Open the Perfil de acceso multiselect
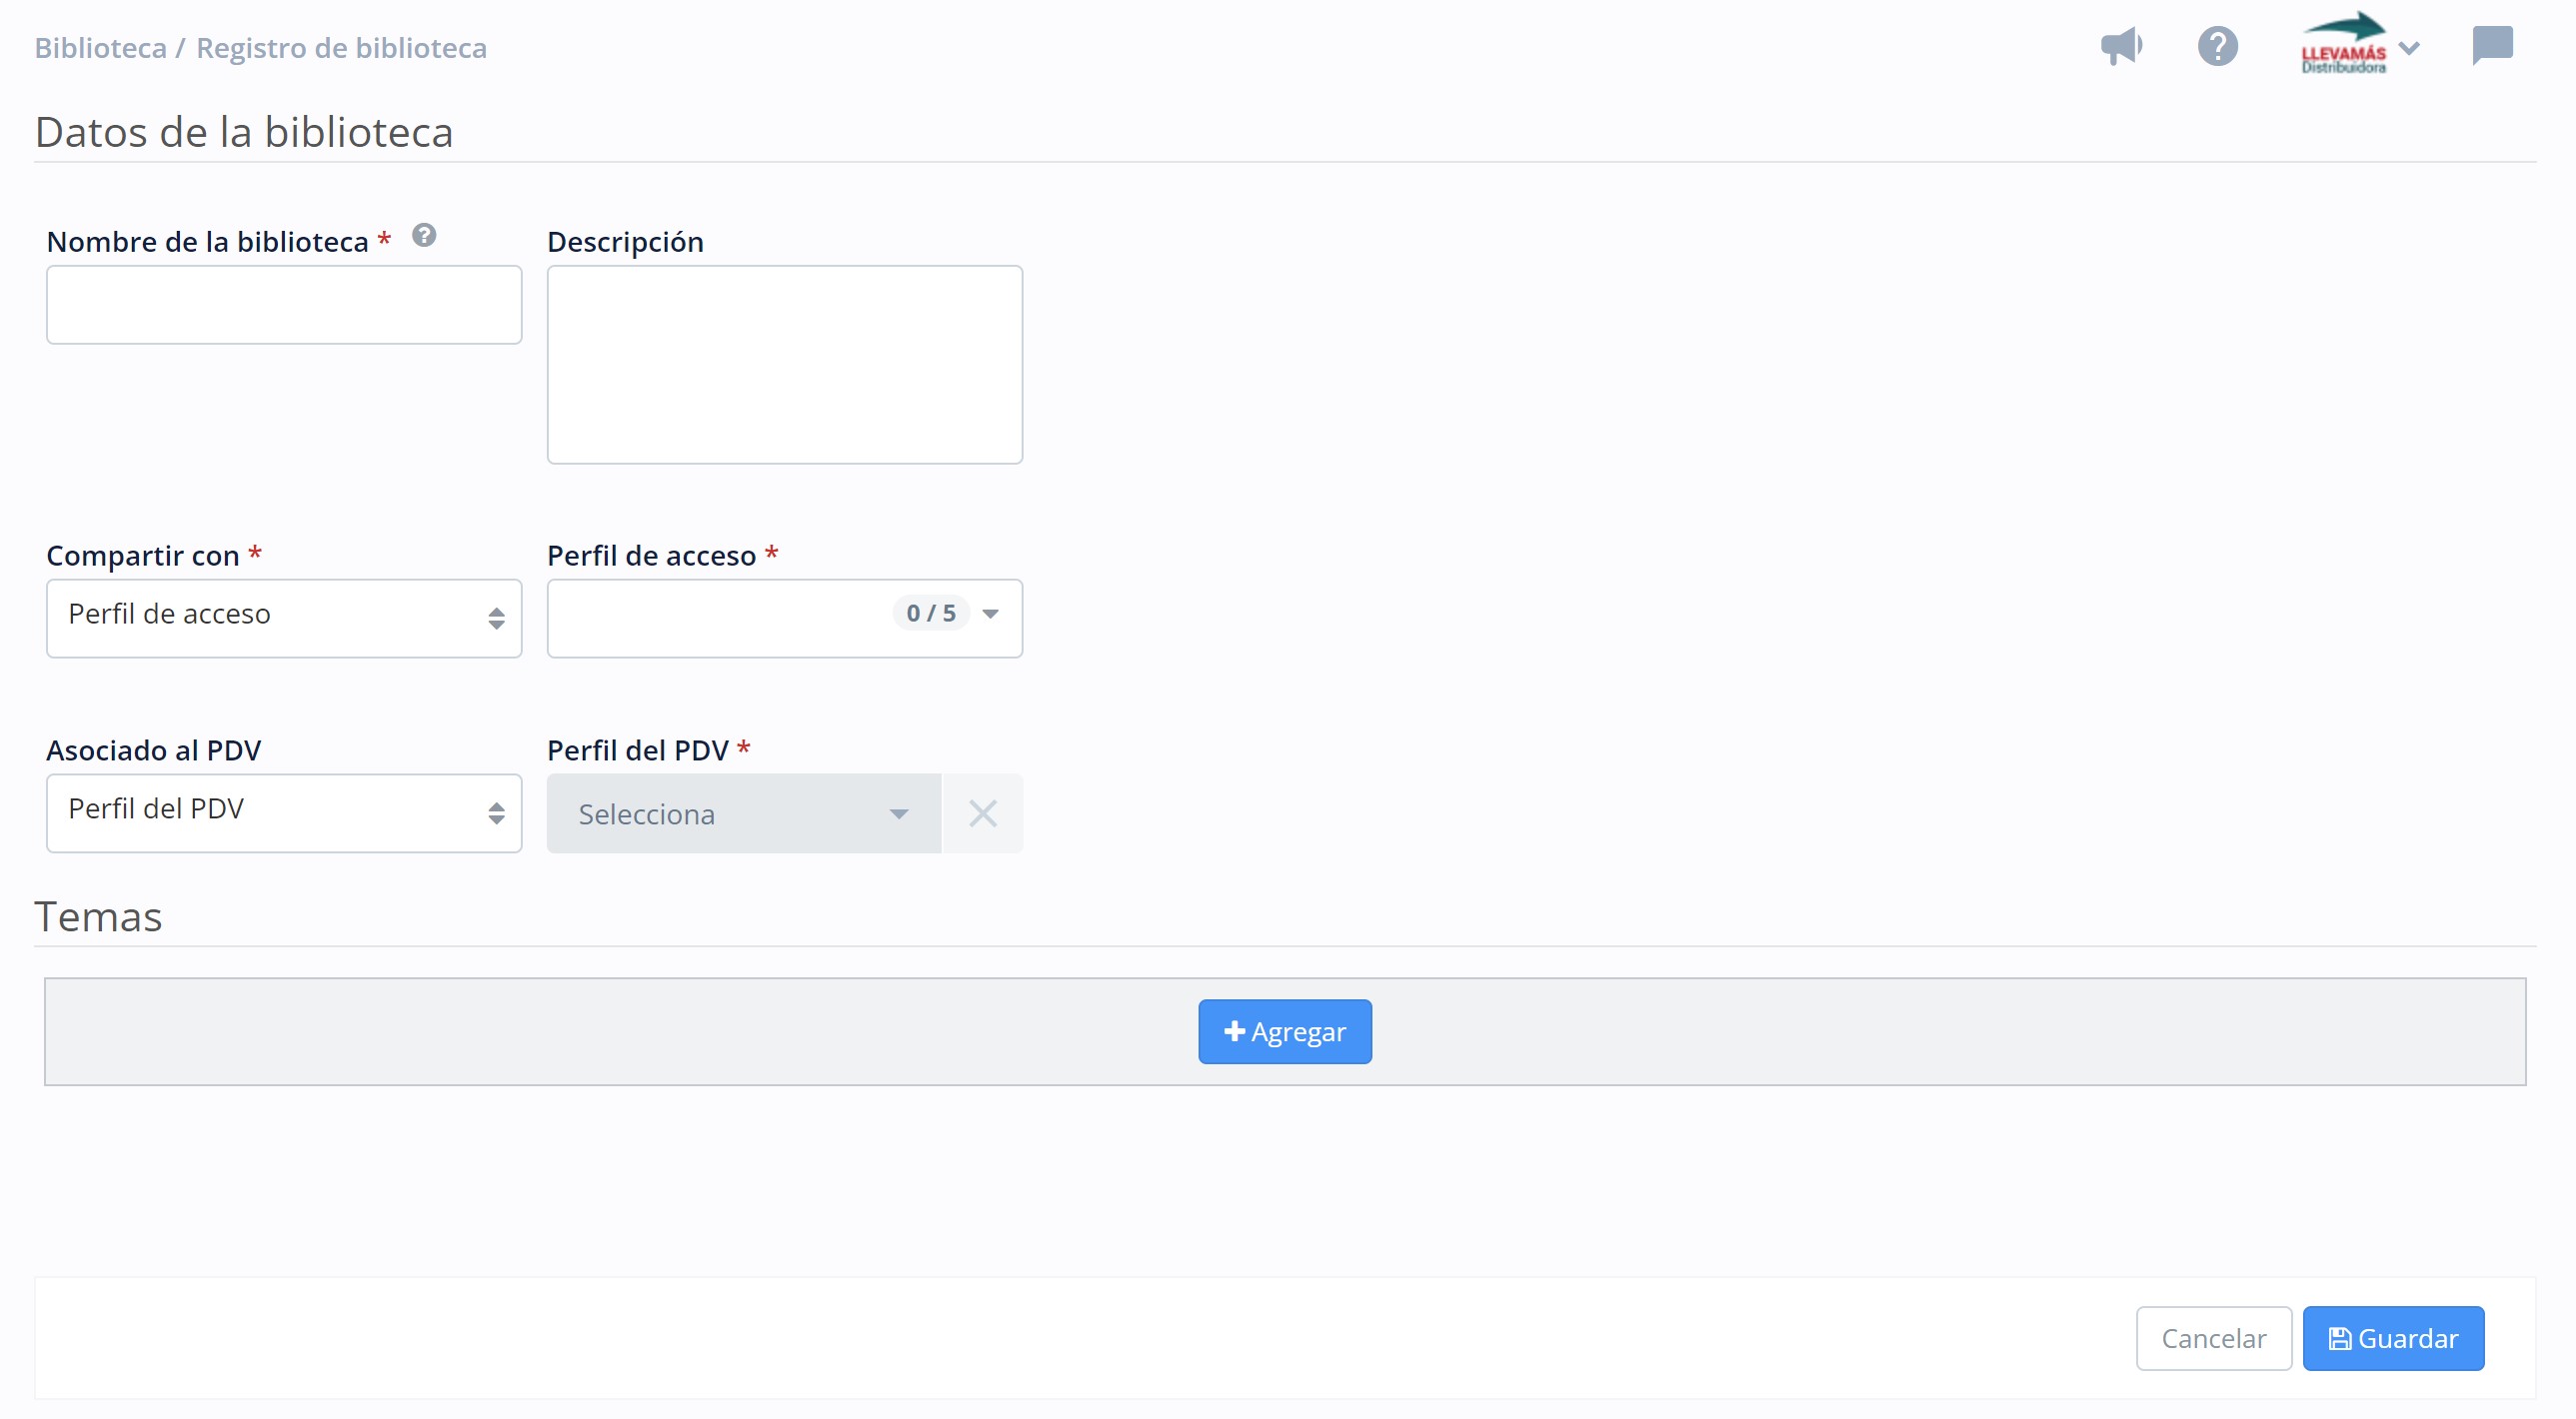This screenshot has width=2576, height=1419. coord(720,618)
